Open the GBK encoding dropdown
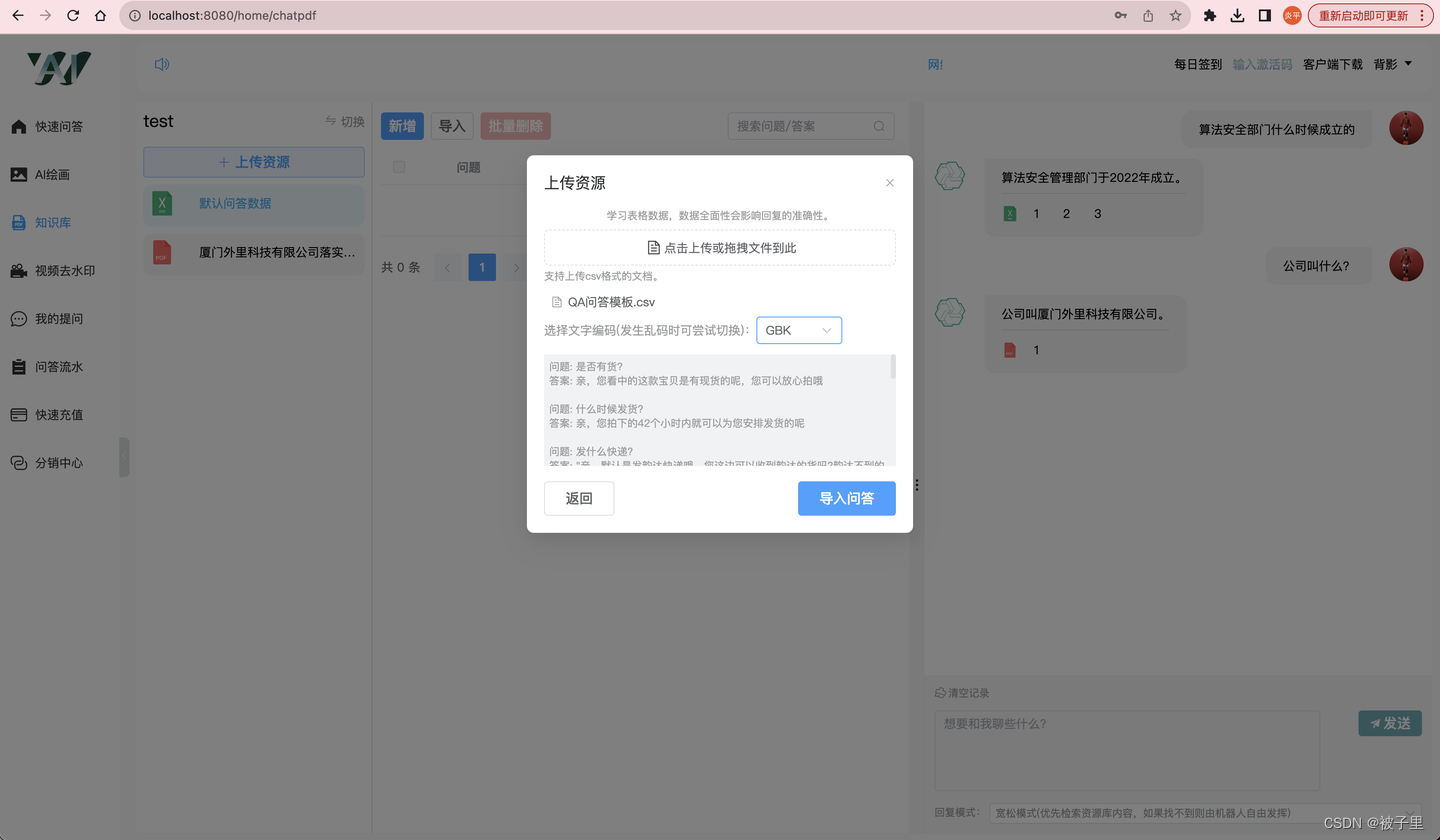This screenshot has height=840, width=1440. (799, 330)
